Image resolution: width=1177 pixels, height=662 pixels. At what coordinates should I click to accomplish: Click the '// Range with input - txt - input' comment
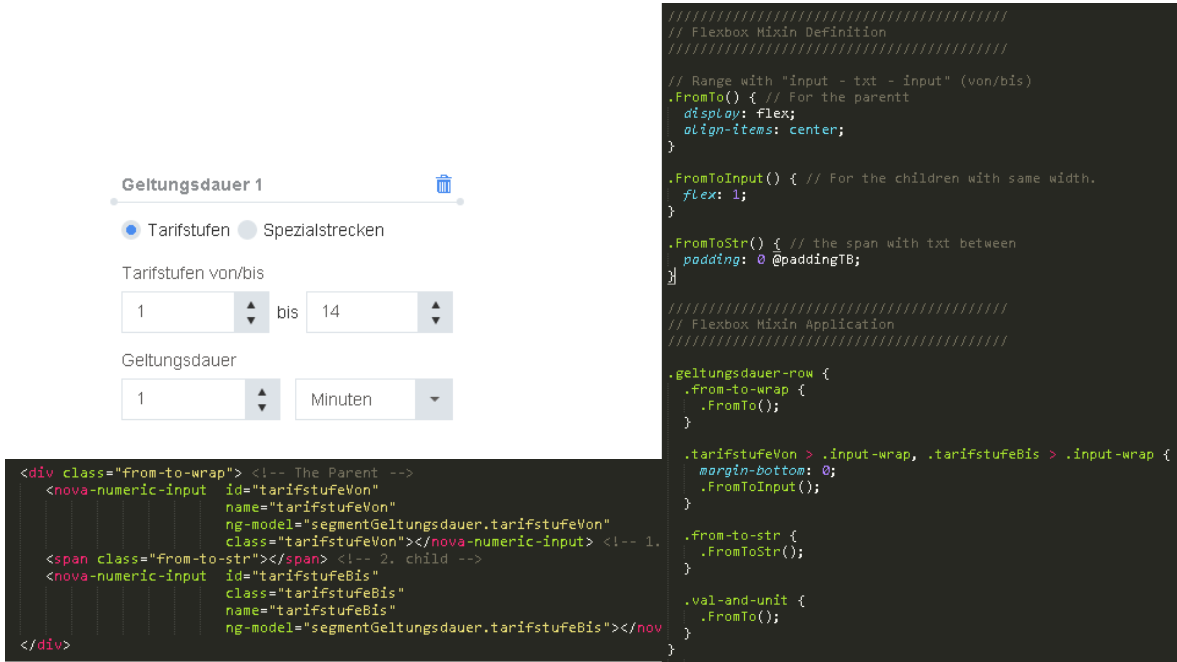(x=850, y=81)
